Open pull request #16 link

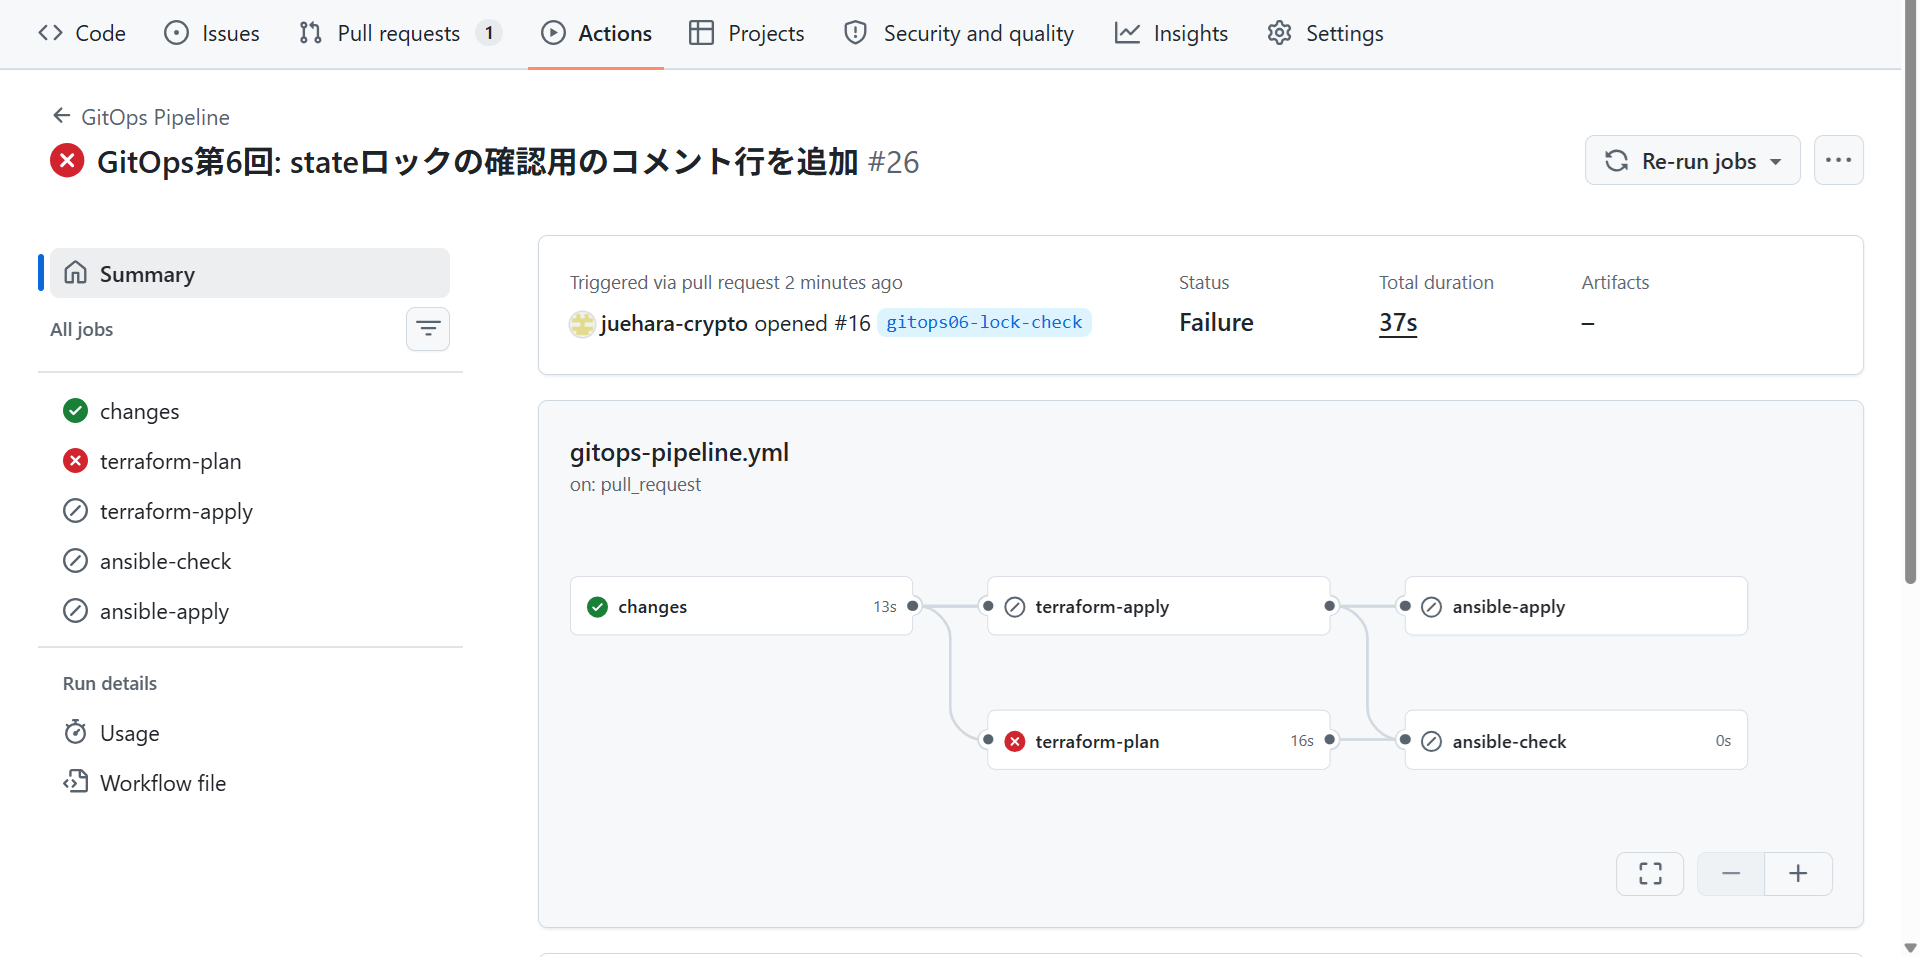(x=852, y=323)
